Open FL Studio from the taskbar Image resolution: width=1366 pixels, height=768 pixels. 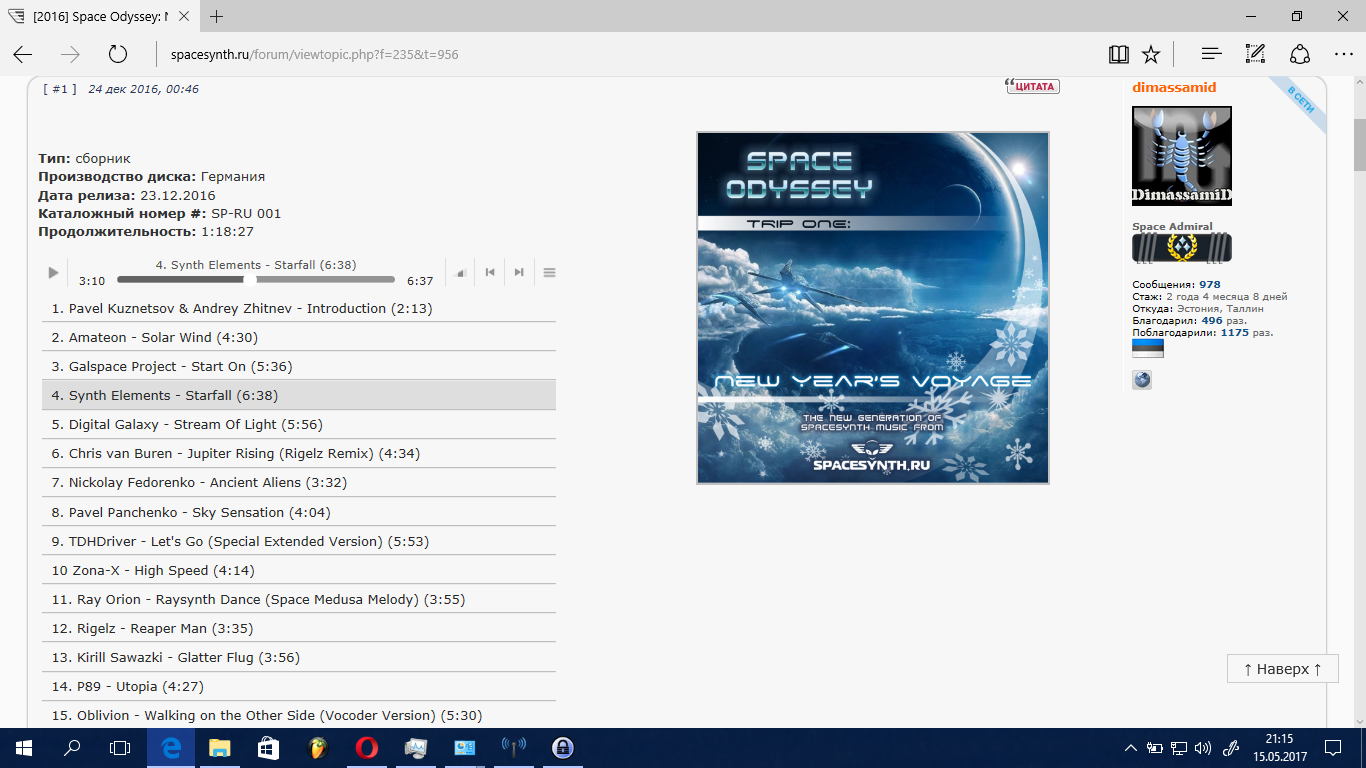click(316, 748)
